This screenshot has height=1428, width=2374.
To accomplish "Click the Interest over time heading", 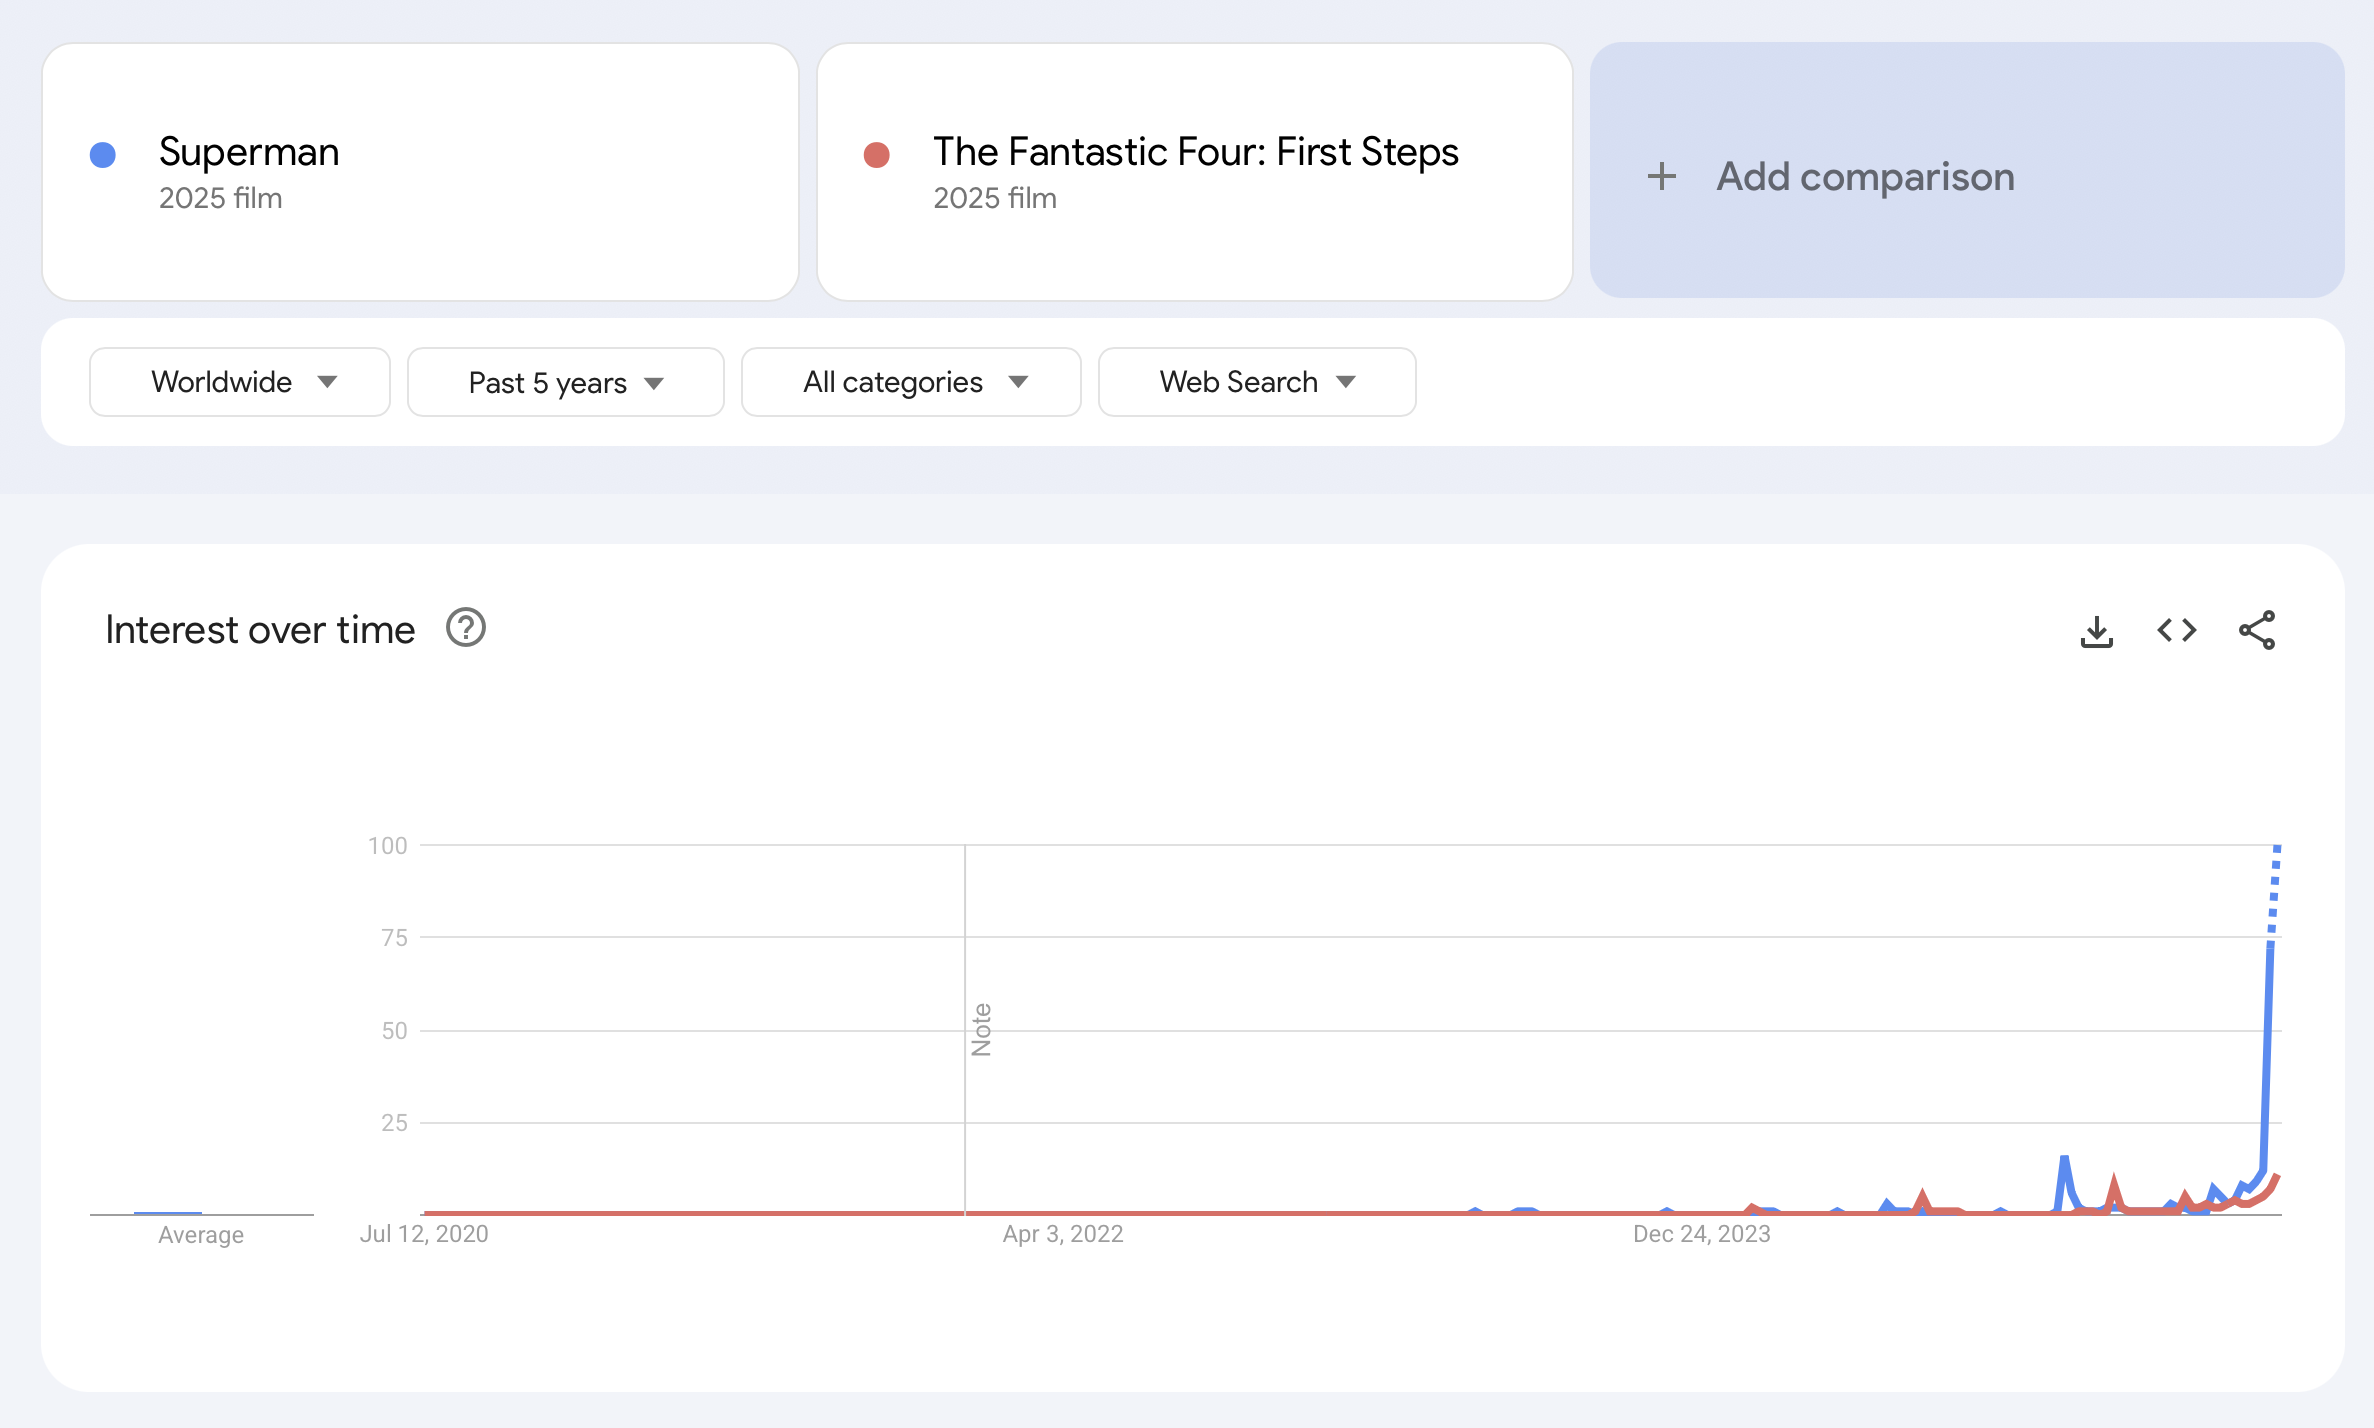I will [x=260, y=630].
